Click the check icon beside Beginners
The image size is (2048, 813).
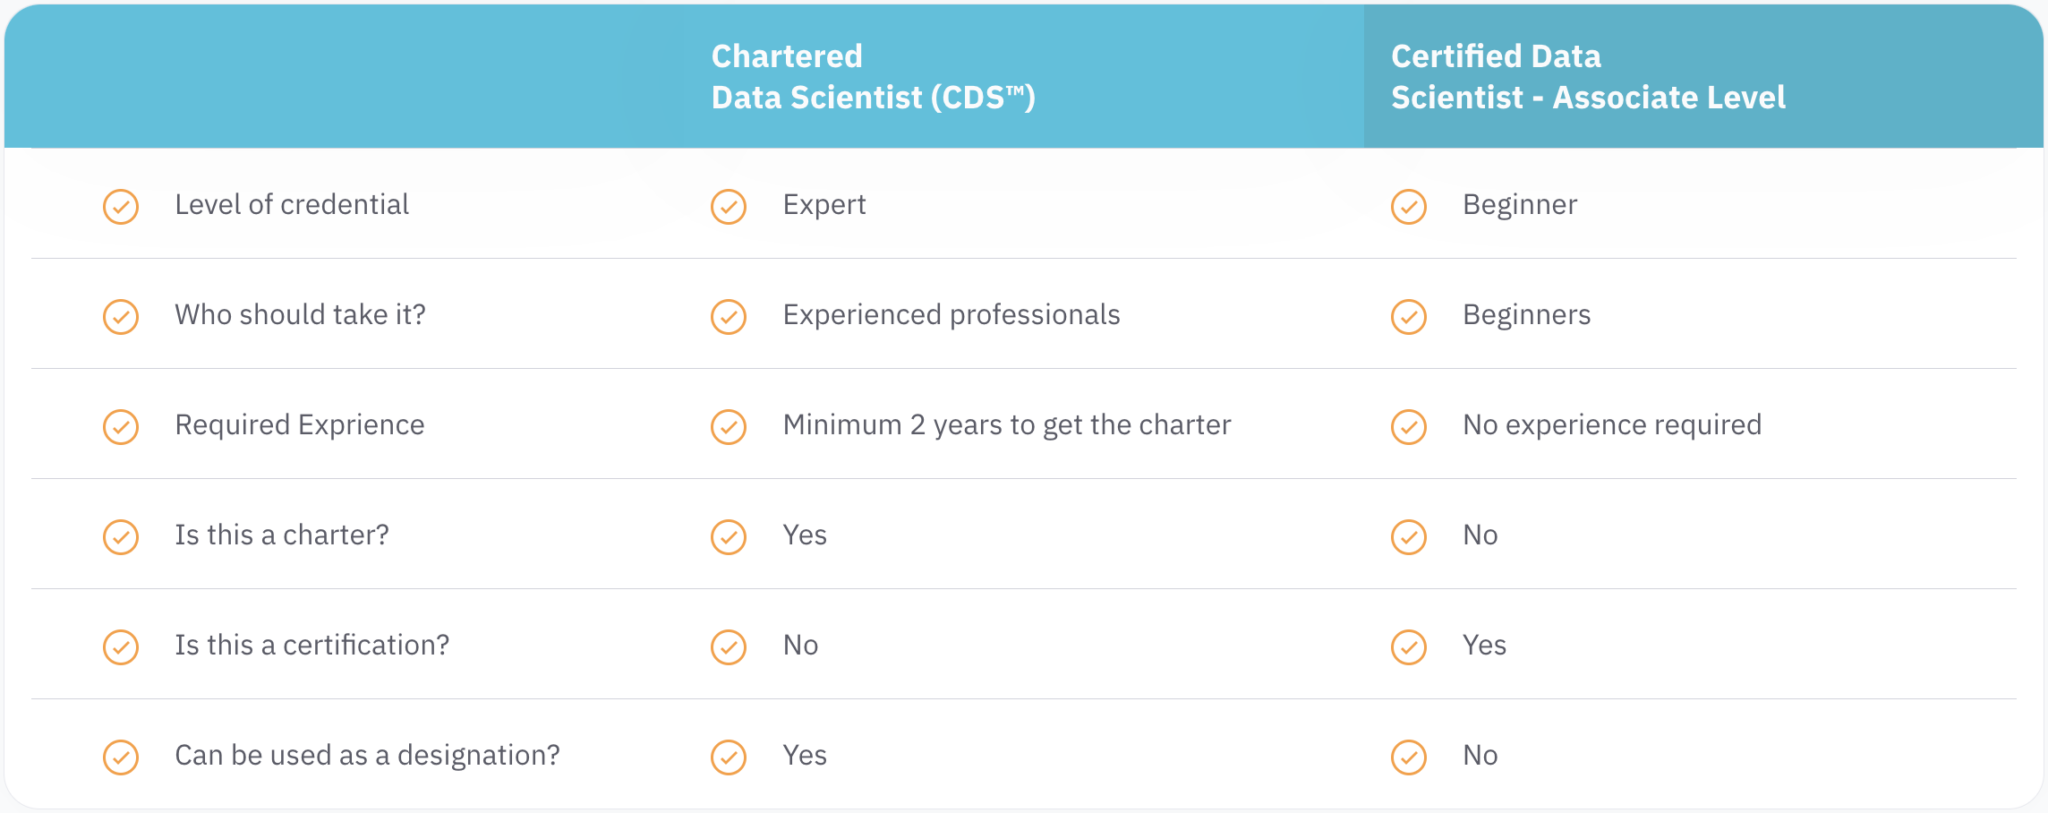click(x=1409, y=317)
